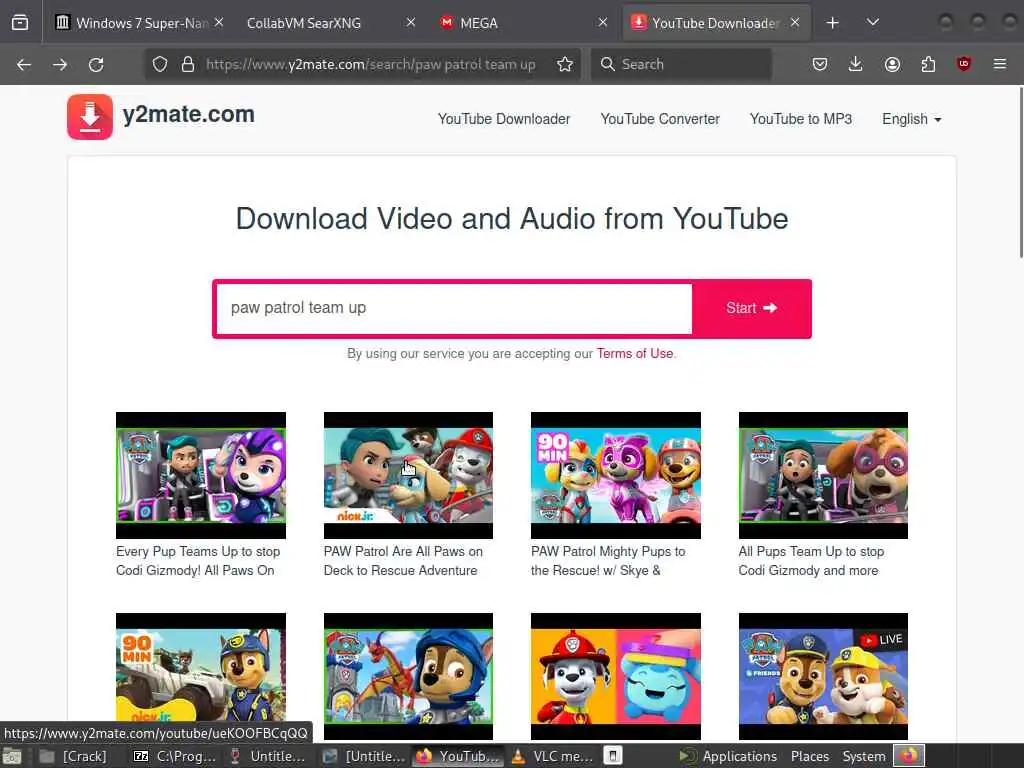Open the System menu

[x=864, y=756]
